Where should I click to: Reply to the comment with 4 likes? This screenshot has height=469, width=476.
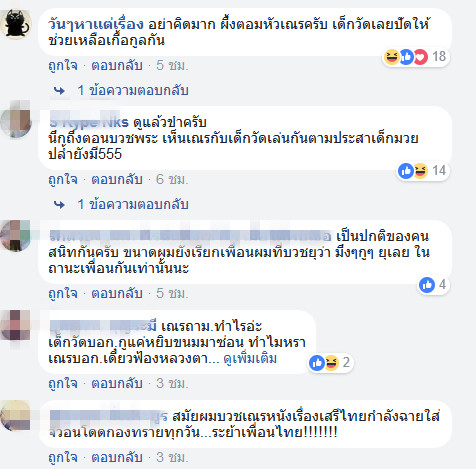[117, 293]
